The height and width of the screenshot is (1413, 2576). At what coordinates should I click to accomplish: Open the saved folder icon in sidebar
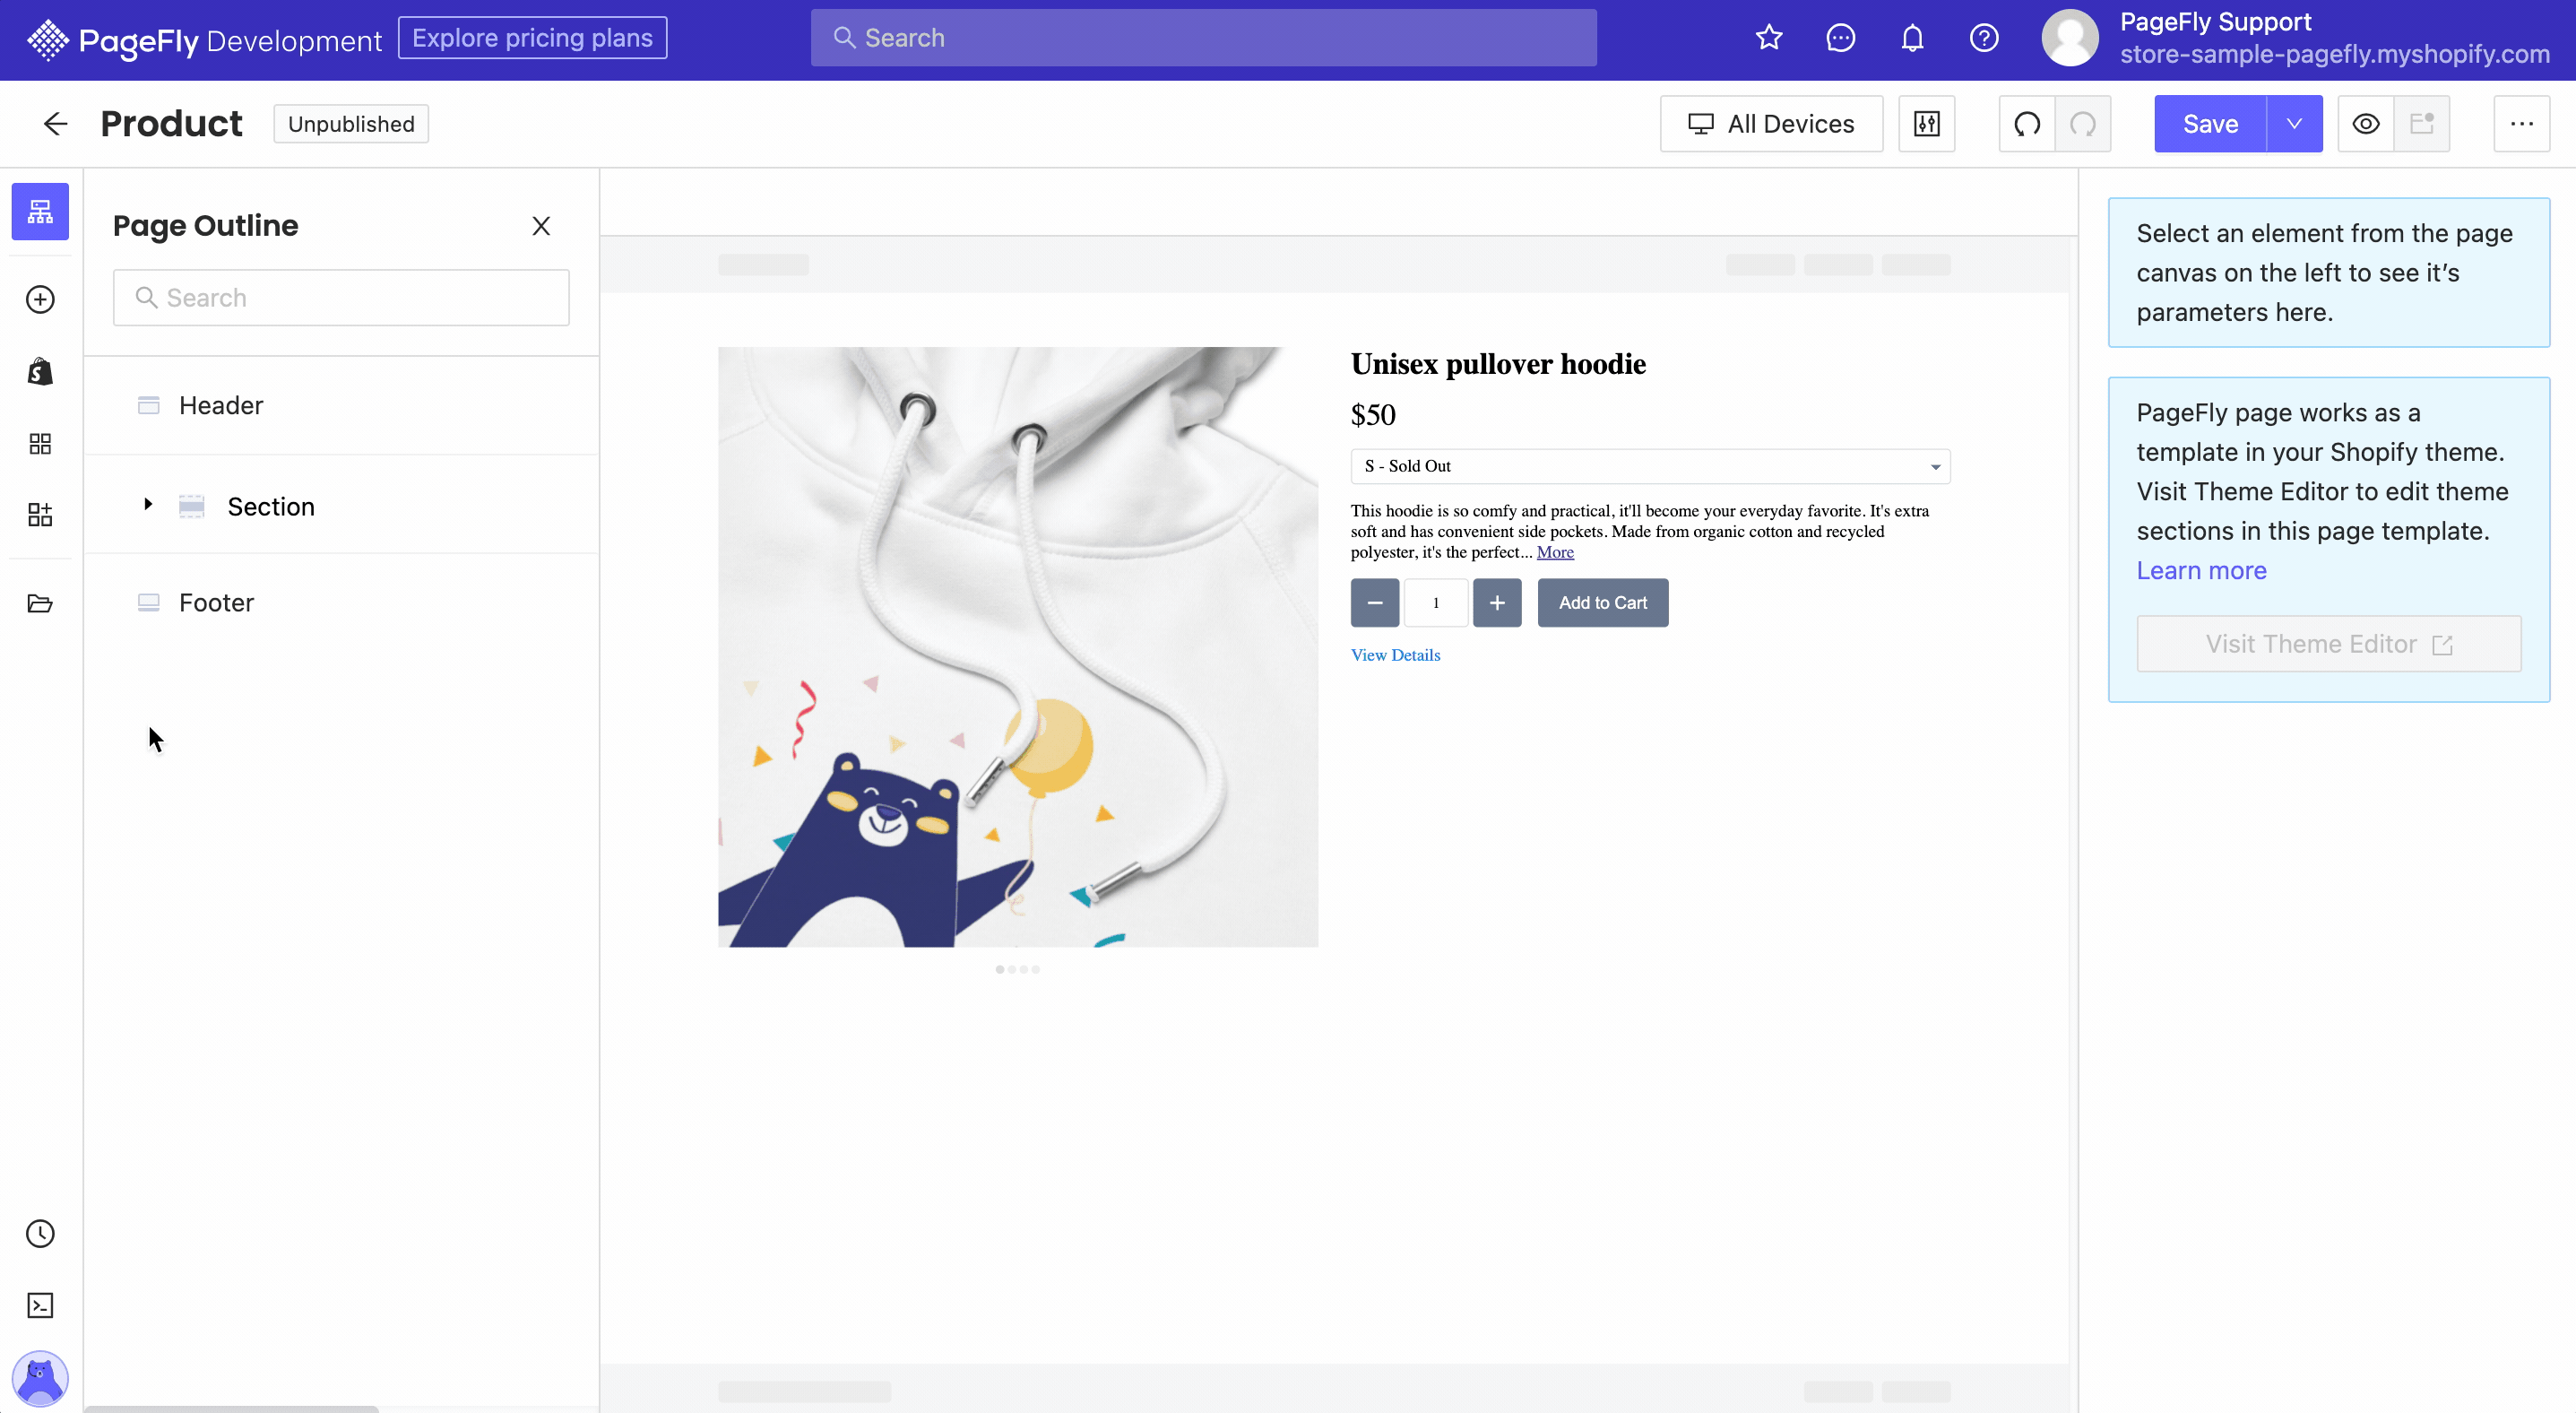point(40,603)
